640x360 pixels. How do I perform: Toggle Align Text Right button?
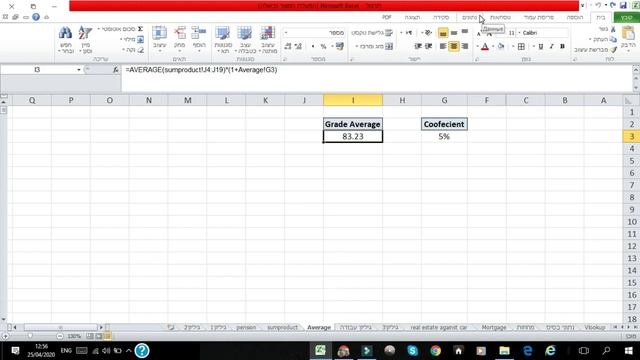tap(465, 47)
